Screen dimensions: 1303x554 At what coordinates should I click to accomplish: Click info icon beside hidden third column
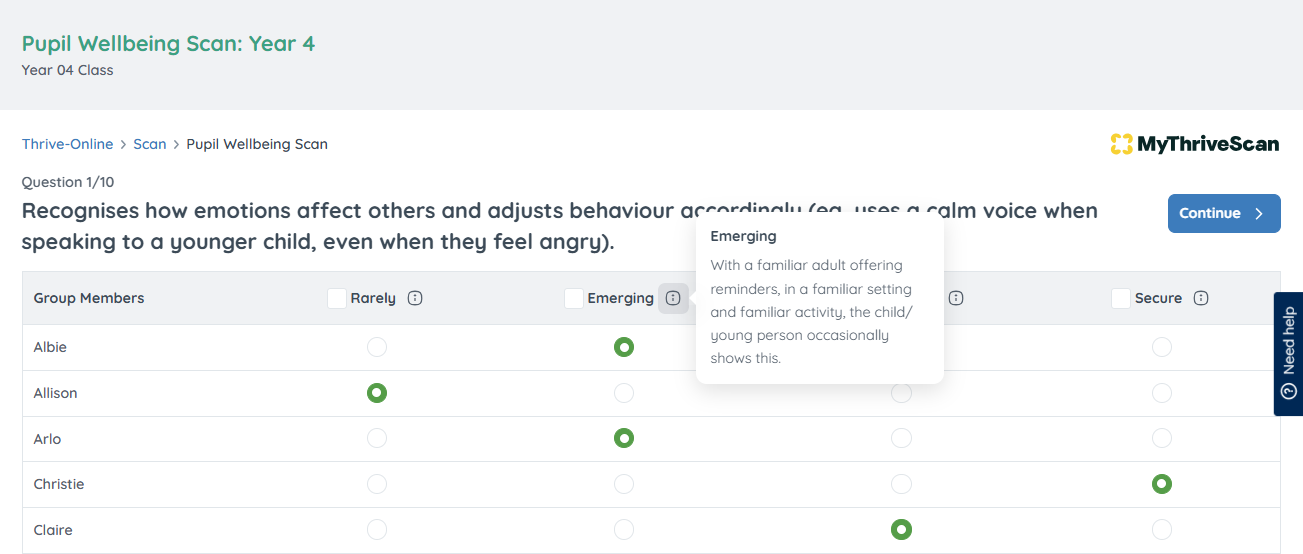point(956,298)
